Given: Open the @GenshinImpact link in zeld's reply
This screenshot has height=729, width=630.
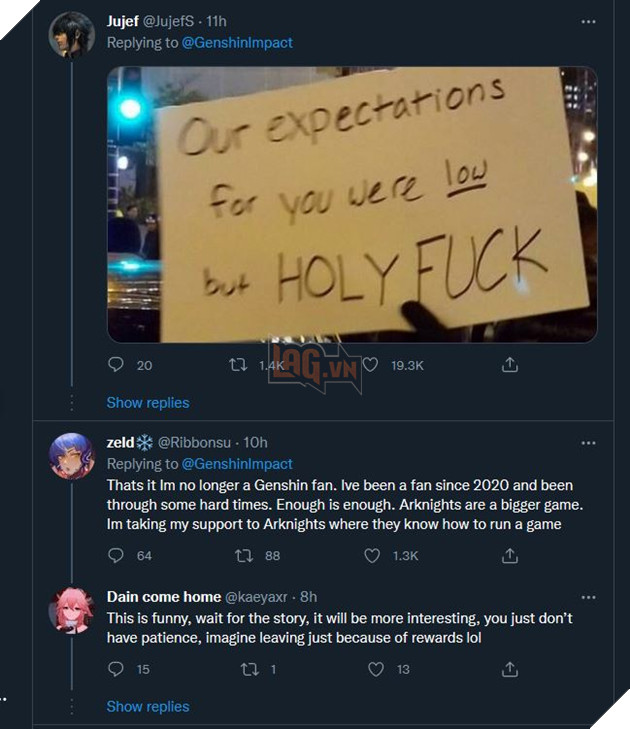Looking at the screenshot, I should 237,464.
